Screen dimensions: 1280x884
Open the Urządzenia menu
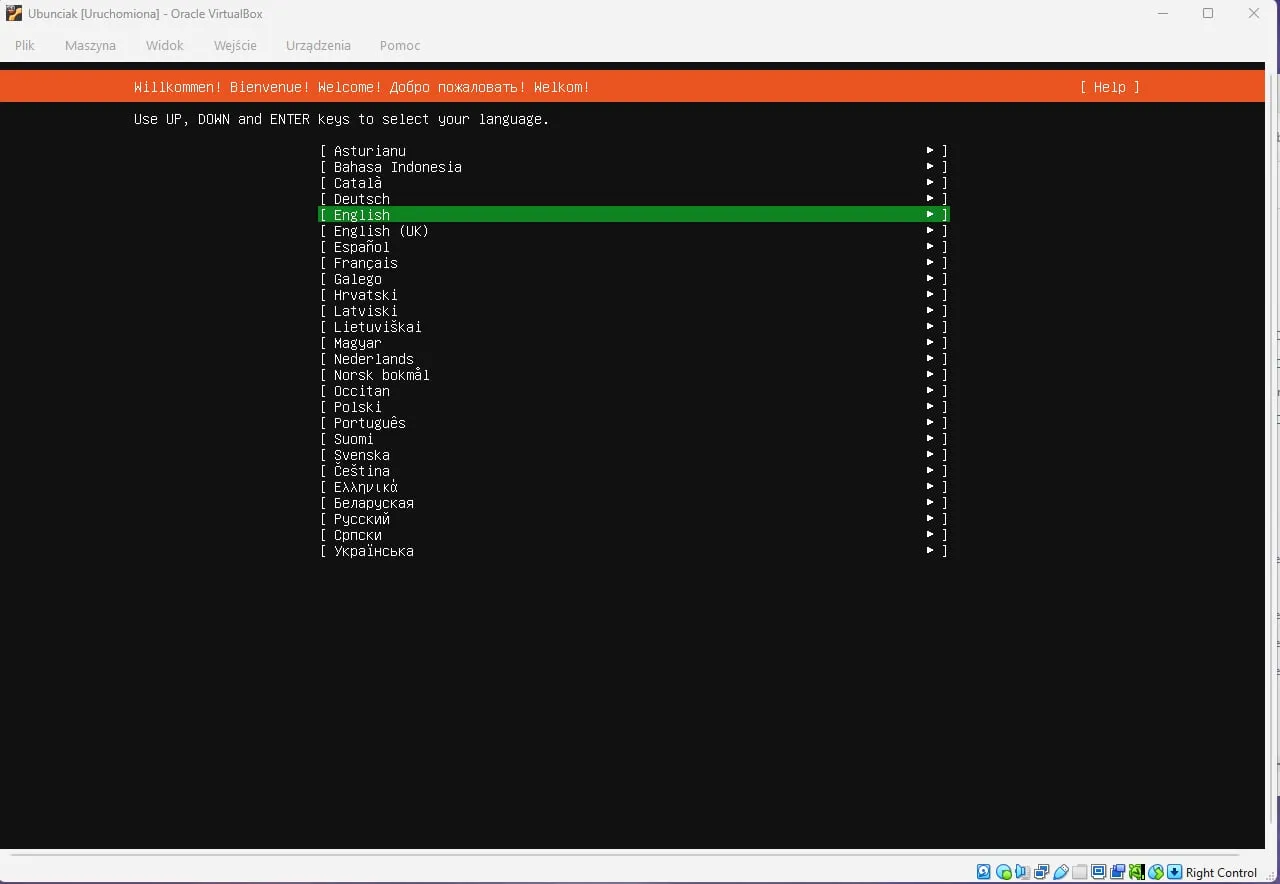coord(318,45)
